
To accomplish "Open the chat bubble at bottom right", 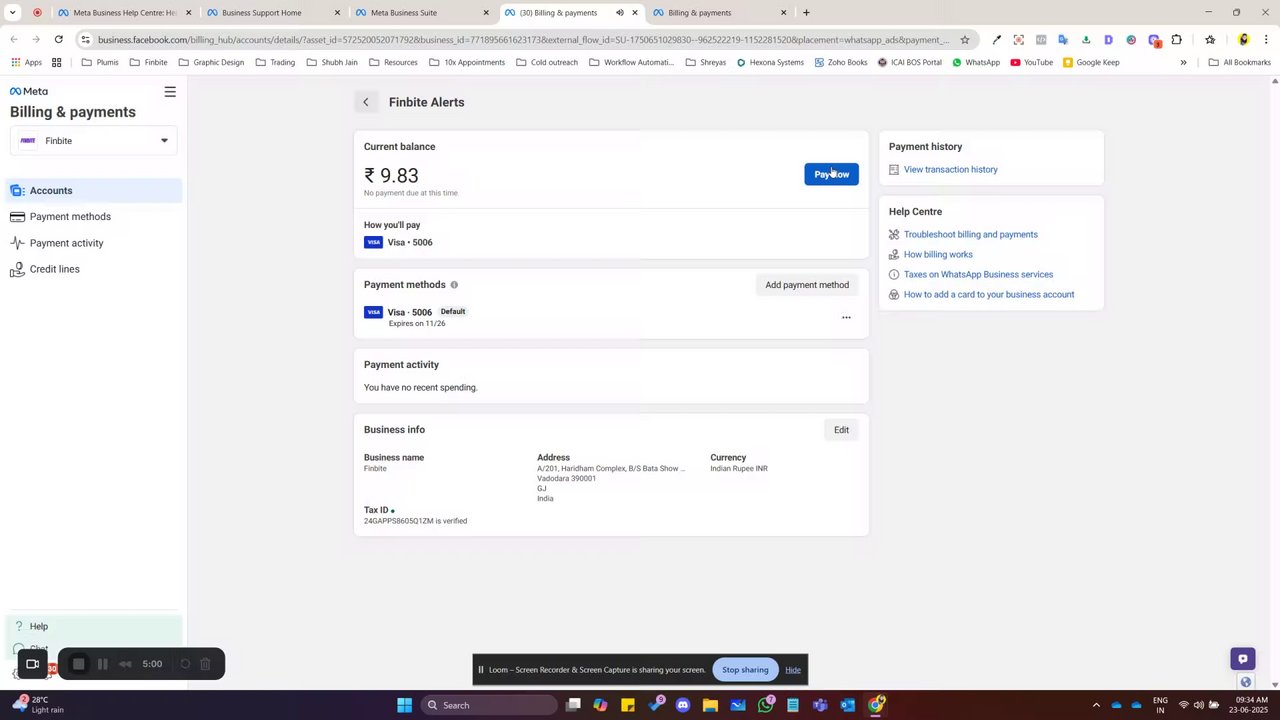I will point(1243,659).
